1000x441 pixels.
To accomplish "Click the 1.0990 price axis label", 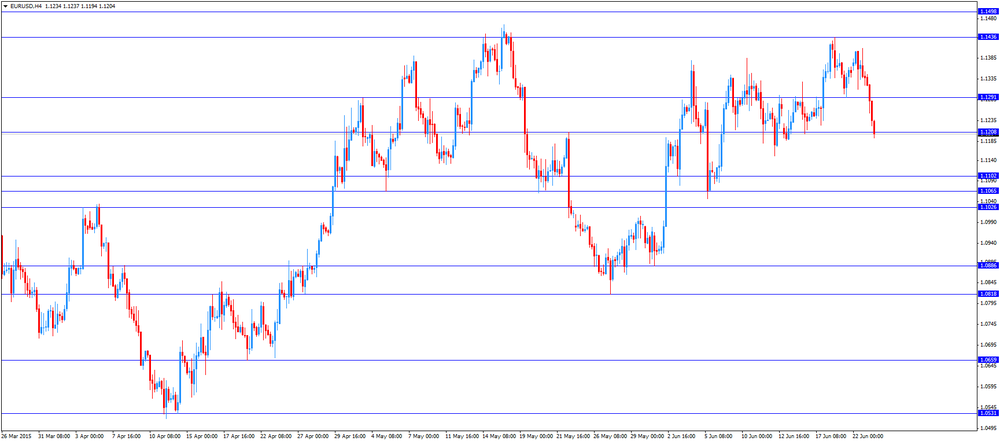I will (x=989, y=222).
